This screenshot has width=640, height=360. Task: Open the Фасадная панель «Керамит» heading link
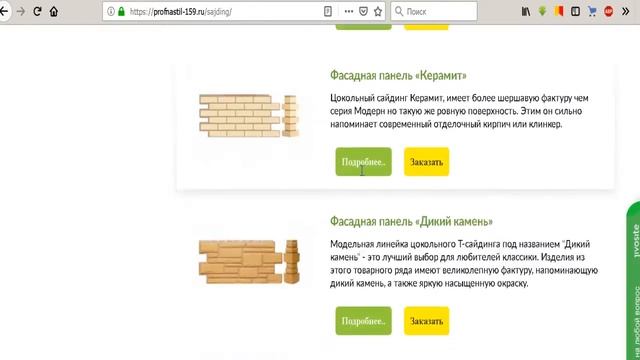(x=398, y=75)
